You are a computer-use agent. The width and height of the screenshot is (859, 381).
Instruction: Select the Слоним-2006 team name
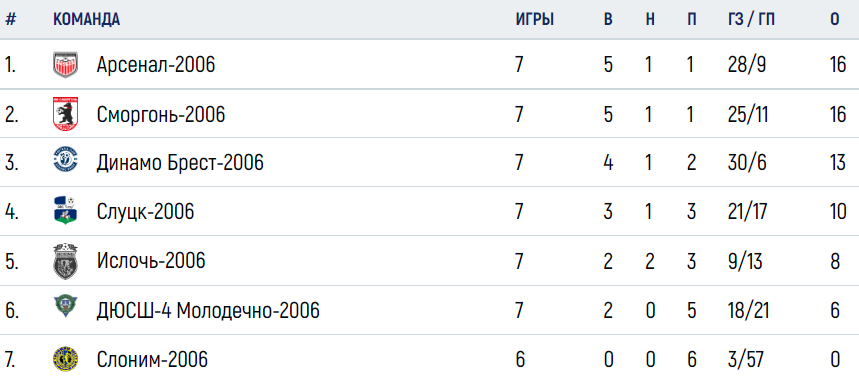coord(152,360)
